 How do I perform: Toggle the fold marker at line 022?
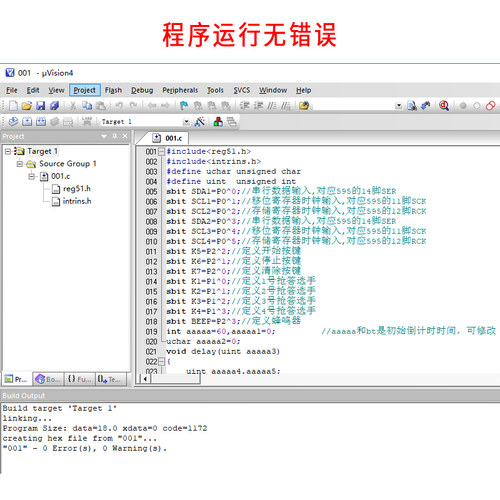[x=162, y=361]
